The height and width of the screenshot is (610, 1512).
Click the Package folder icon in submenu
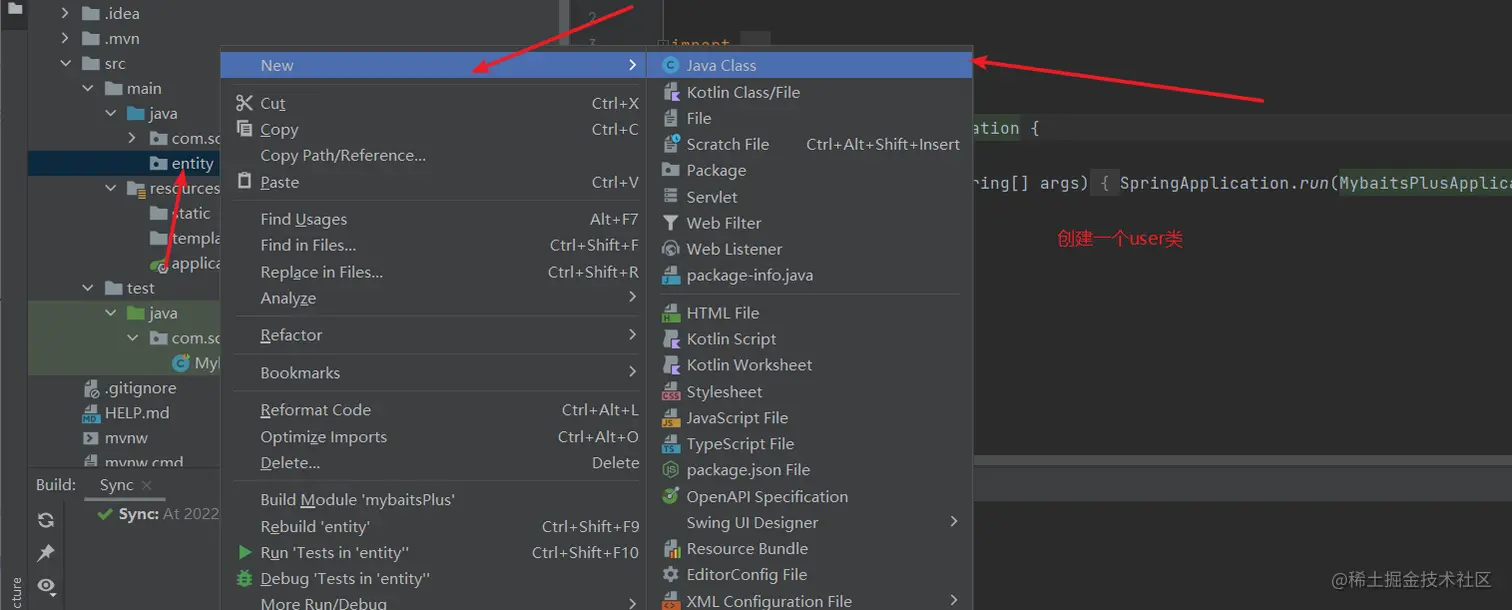671,170
